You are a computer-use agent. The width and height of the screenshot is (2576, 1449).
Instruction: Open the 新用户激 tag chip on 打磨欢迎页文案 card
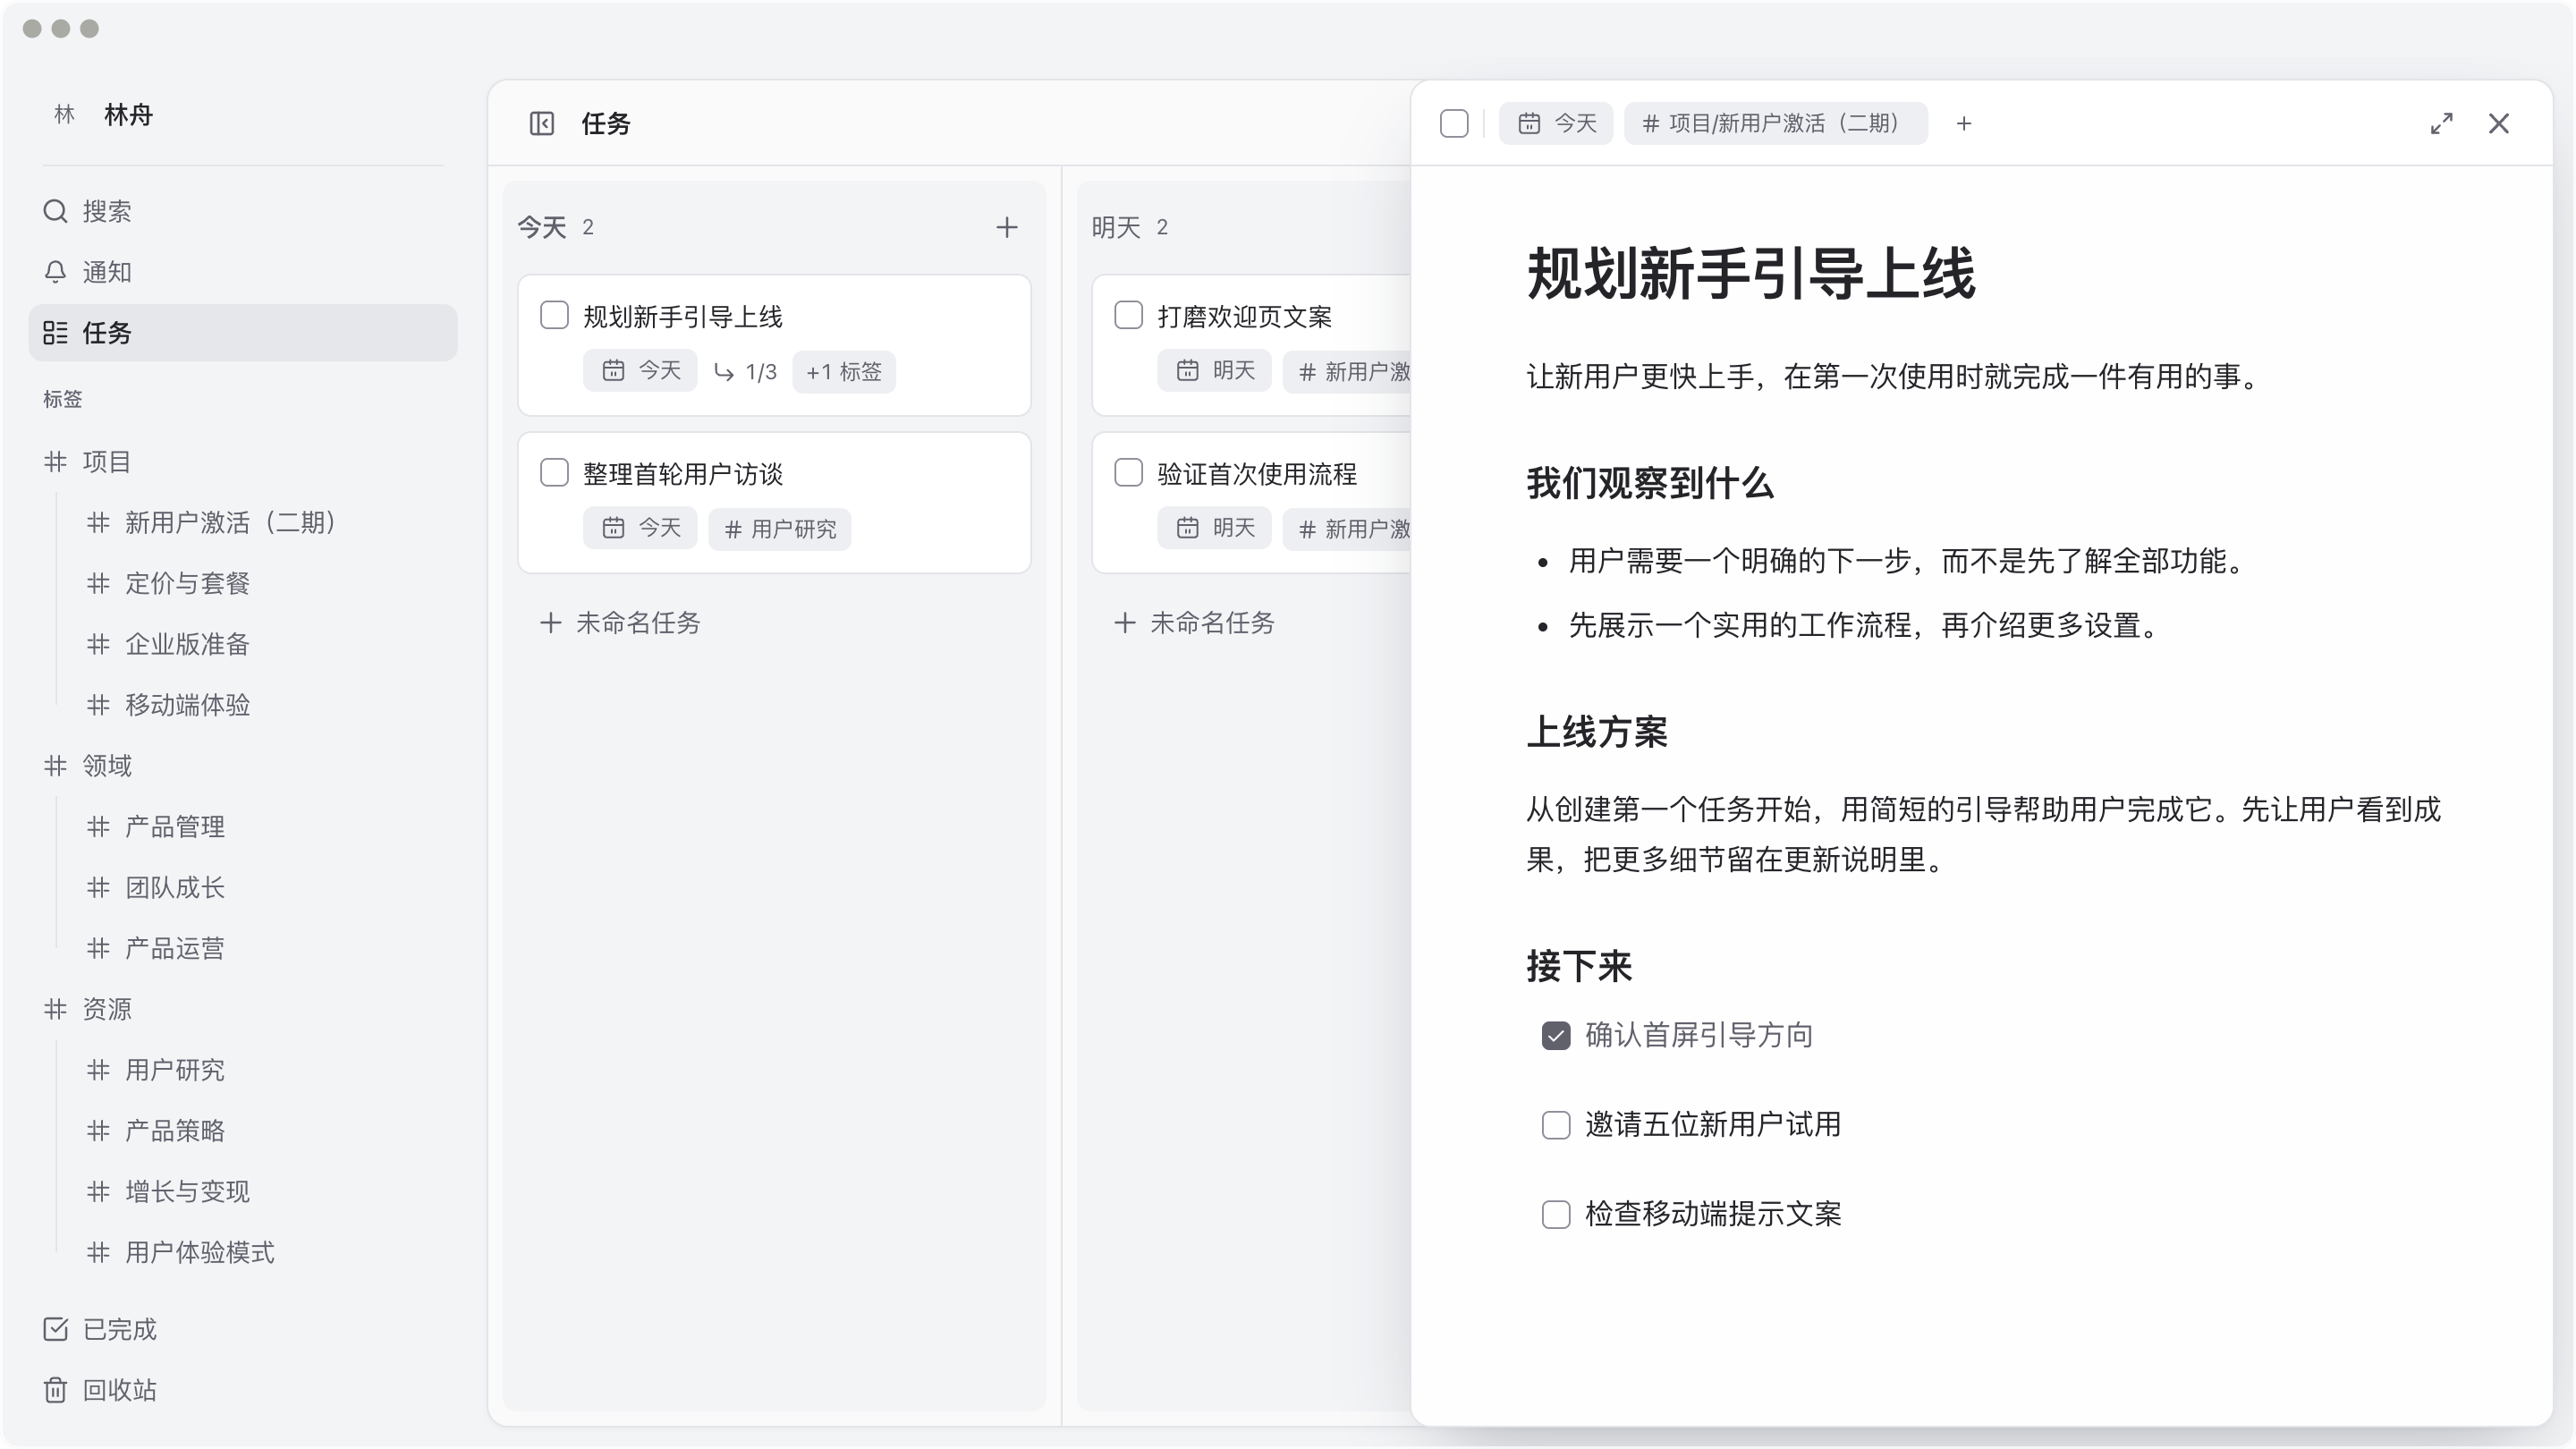[1347, 372]
